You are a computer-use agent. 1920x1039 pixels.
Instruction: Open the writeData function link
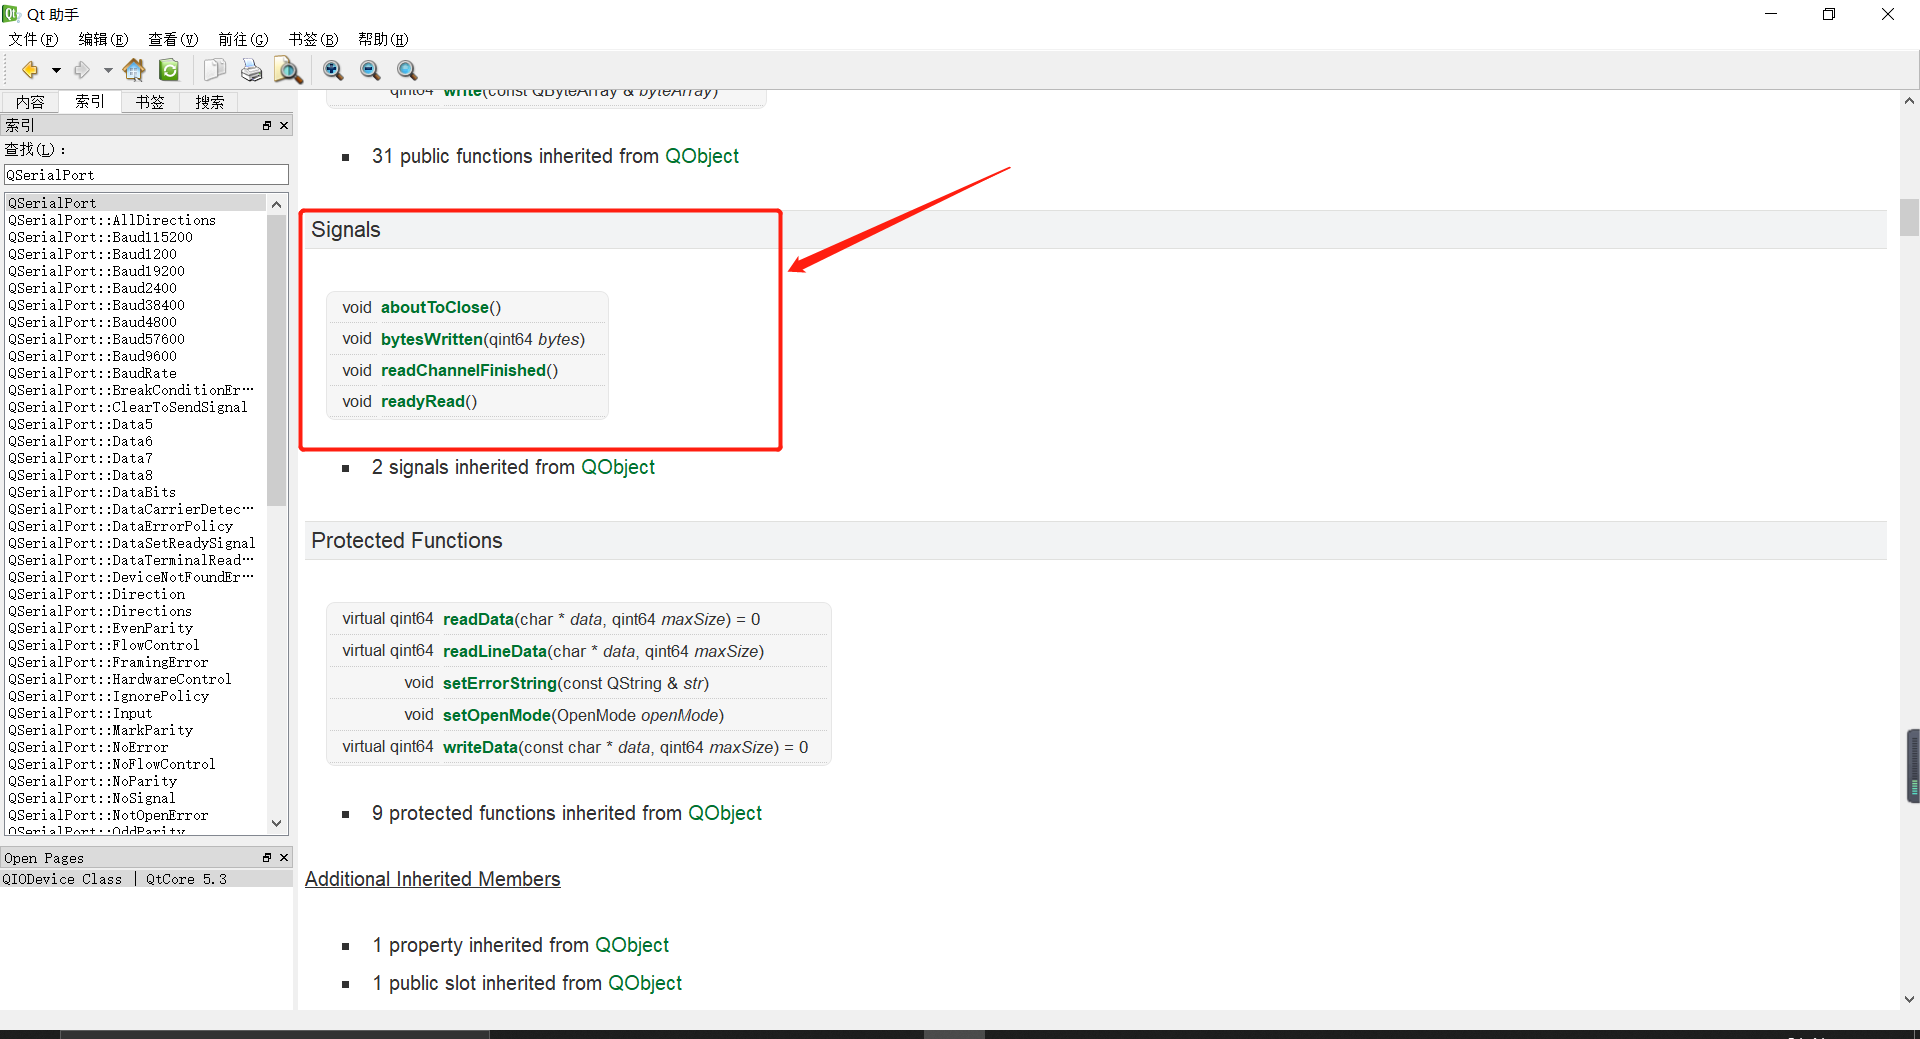point(480,747)
